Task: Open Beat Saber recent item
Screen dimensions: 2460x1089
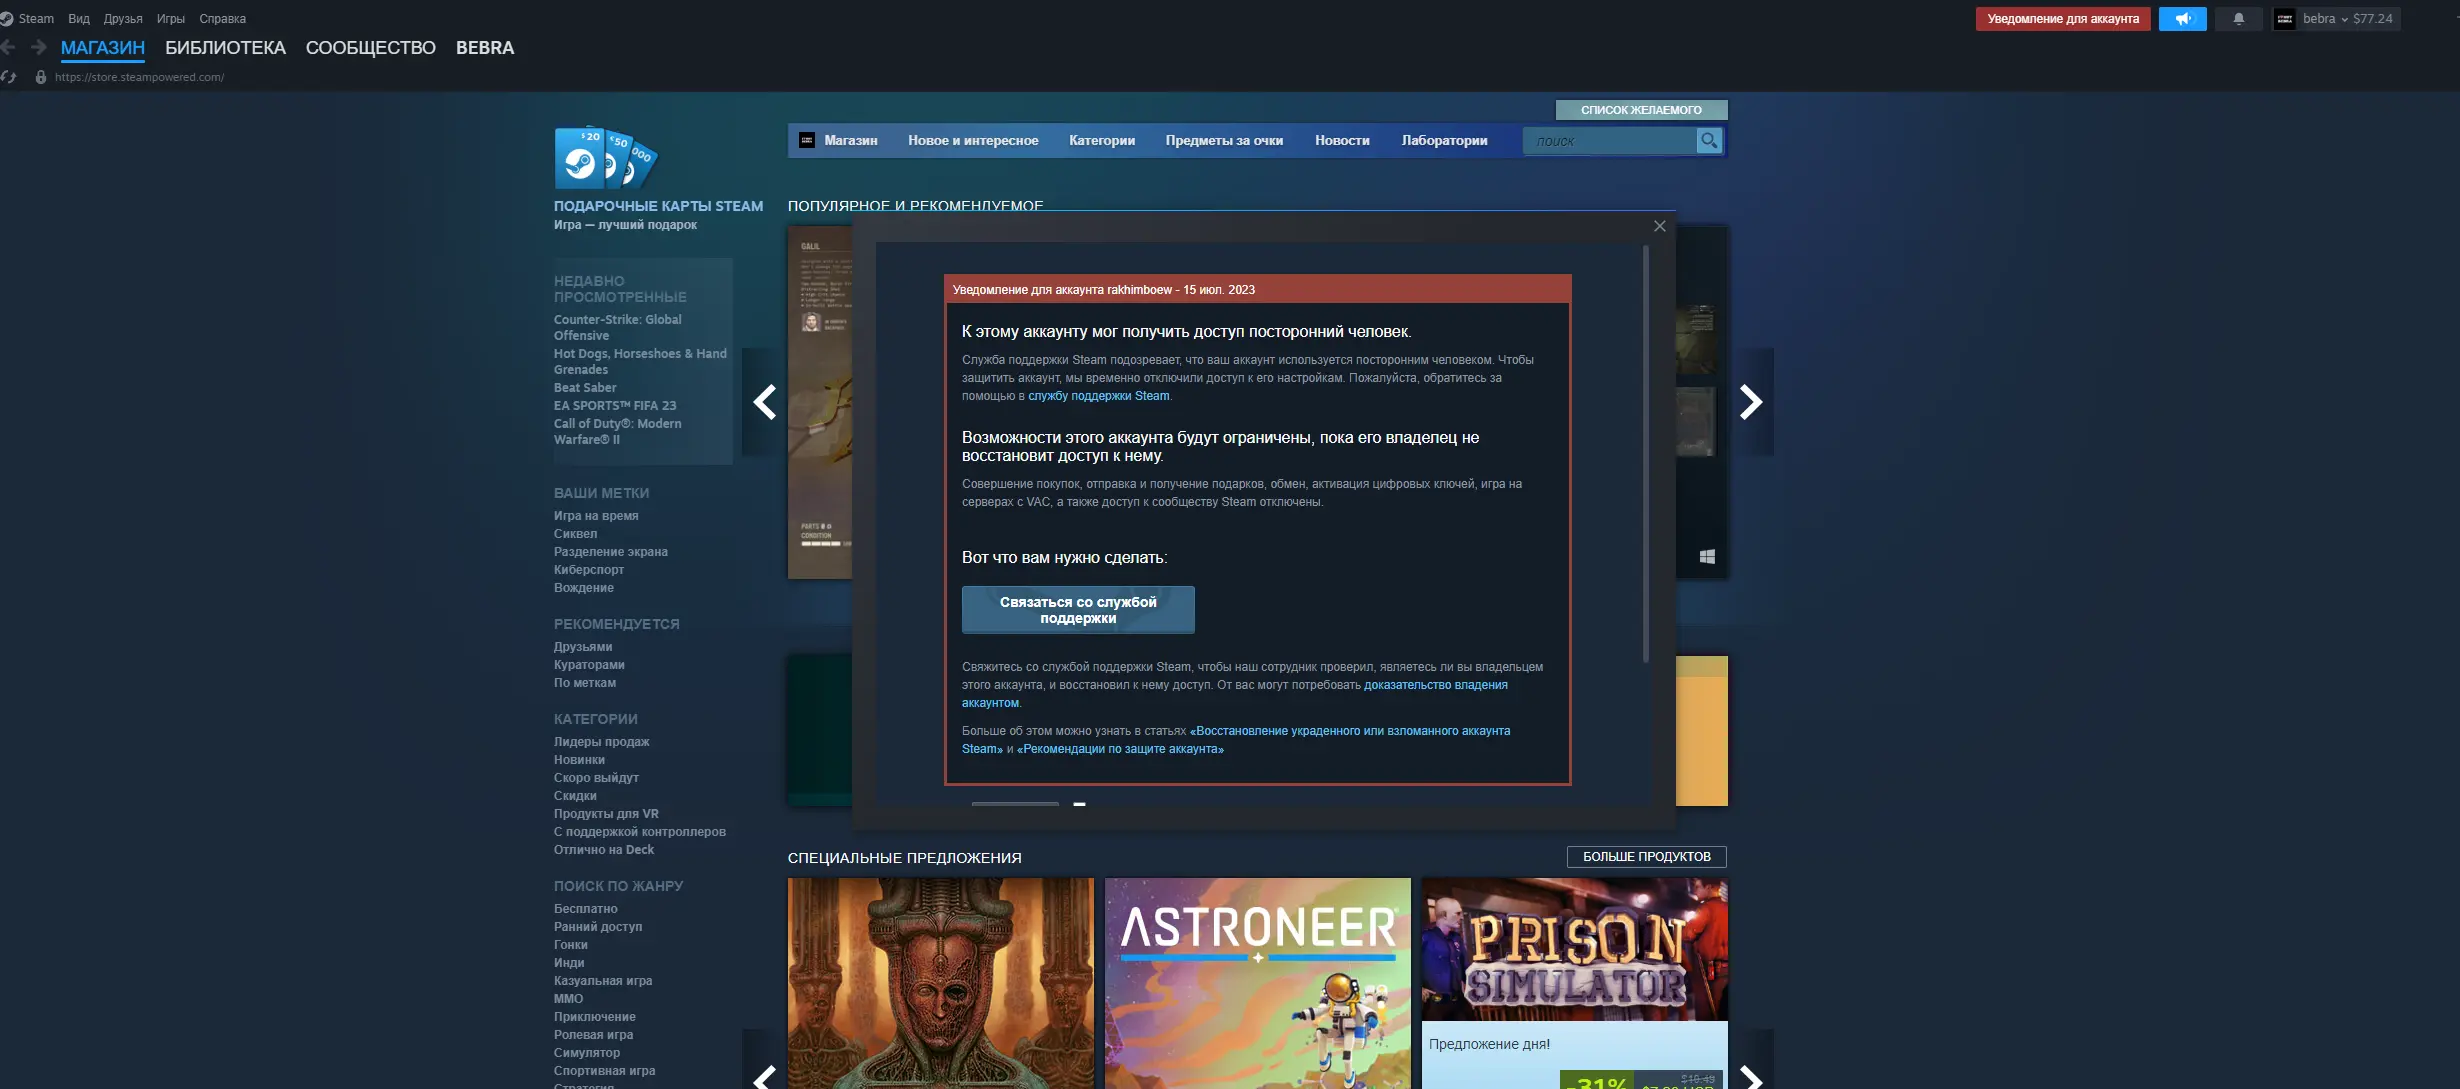Action: coord(585,388)
